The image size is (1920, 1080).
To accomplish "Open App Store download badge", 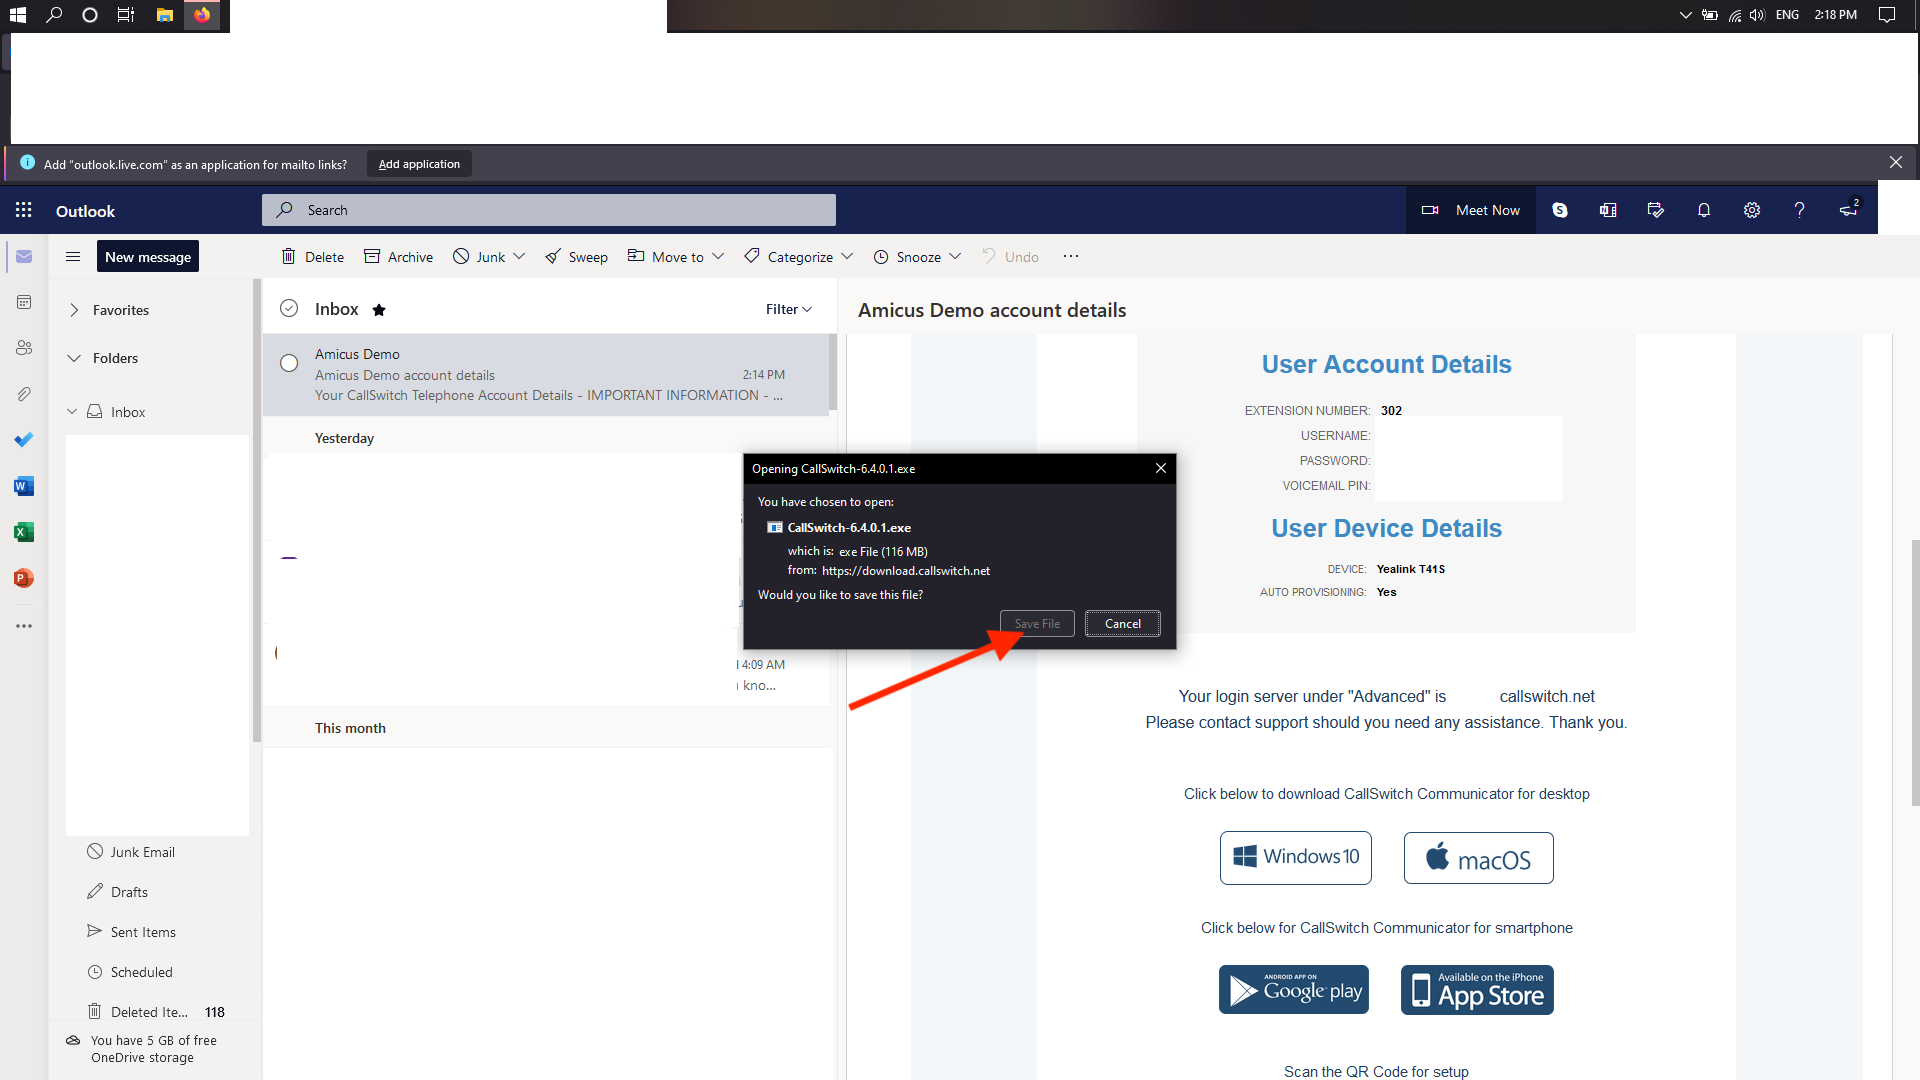I will click(x=1477, y=990).
